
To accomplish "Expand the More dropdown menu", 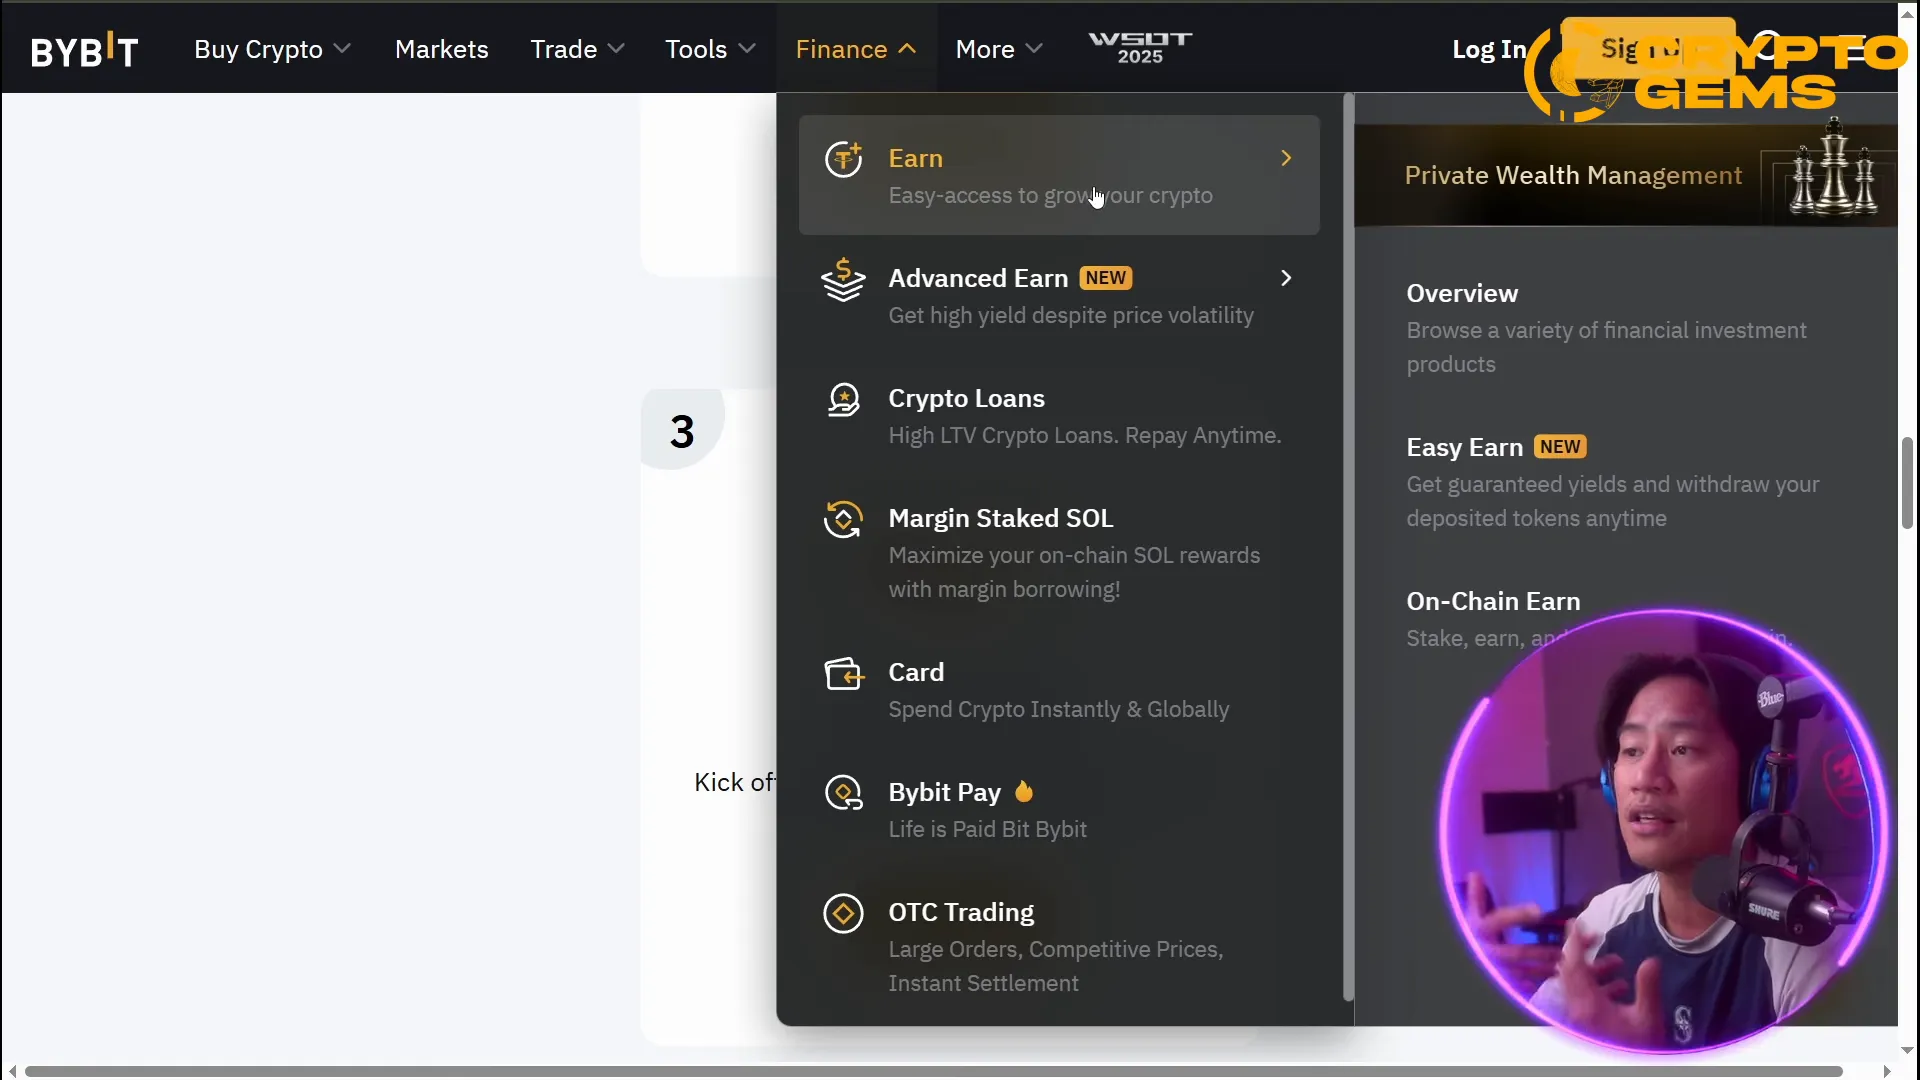I will coord(999,49).
